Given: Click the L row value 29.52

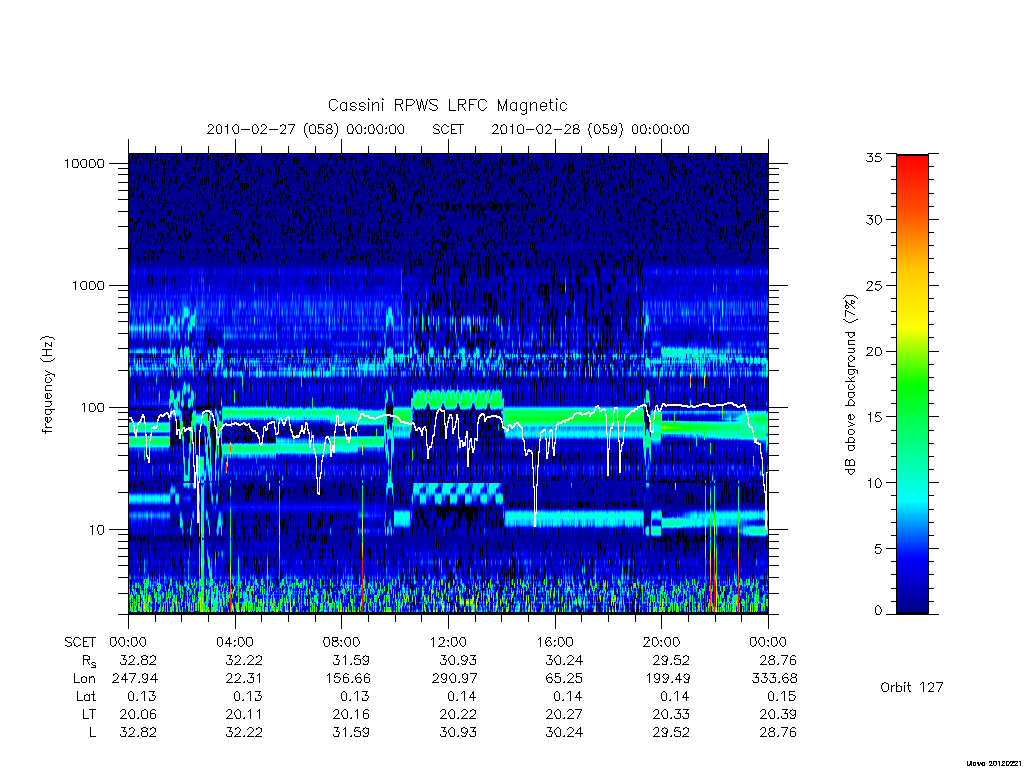Looking at the screenshot, I should [x=671, y=733].
